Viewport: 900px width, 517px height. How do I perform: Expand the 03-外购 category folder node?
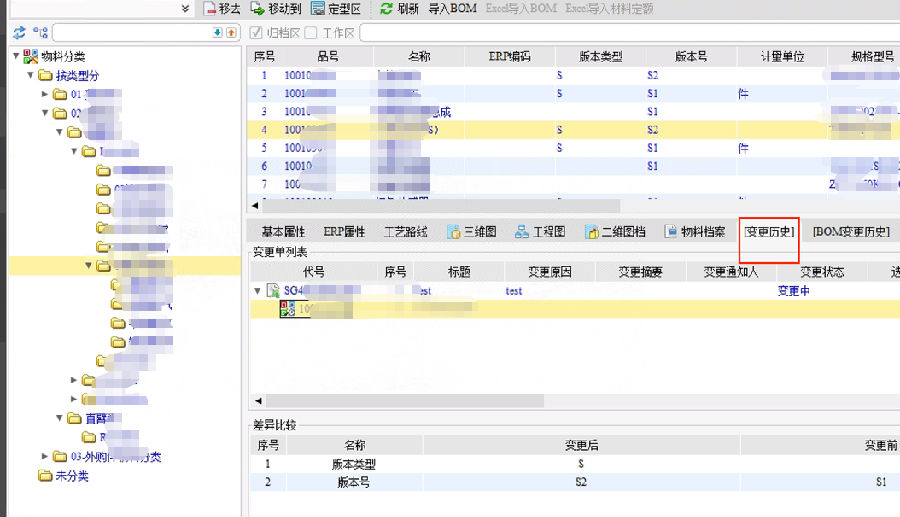[x=45, y=457]
